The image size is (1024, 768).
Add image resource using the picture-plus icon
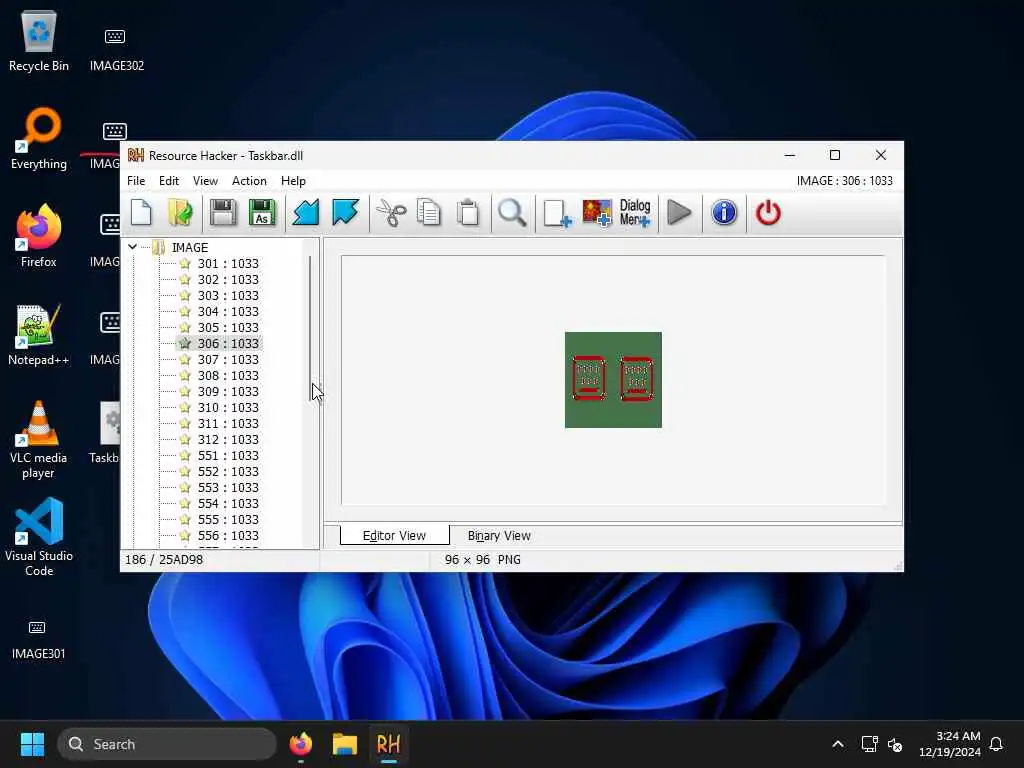click(597, 213)
